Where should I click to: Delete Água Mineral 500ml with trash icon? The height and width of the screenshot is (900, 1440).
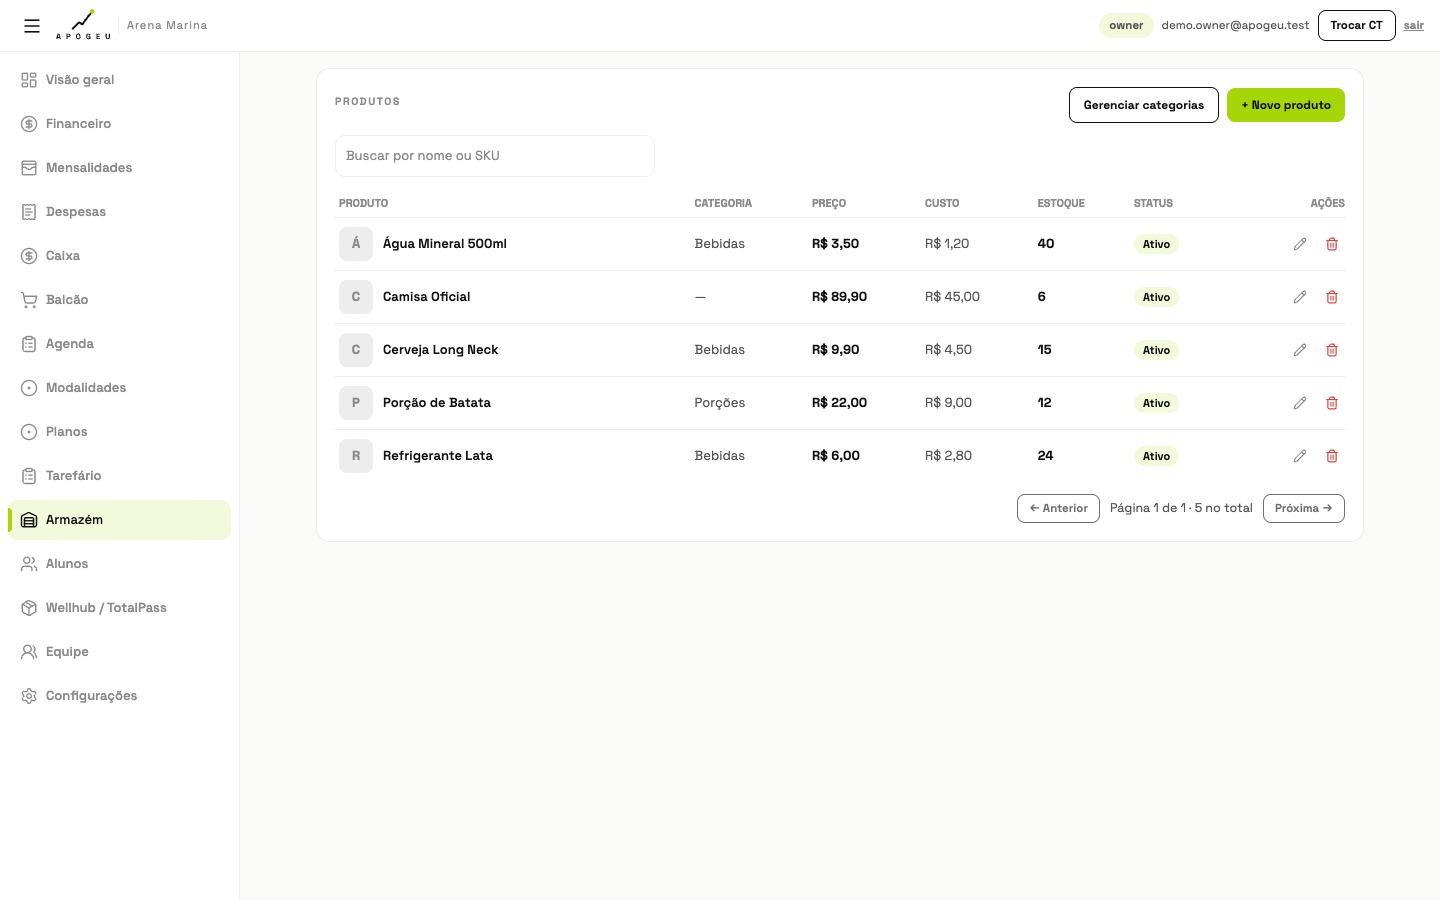tap(1332, 244)
